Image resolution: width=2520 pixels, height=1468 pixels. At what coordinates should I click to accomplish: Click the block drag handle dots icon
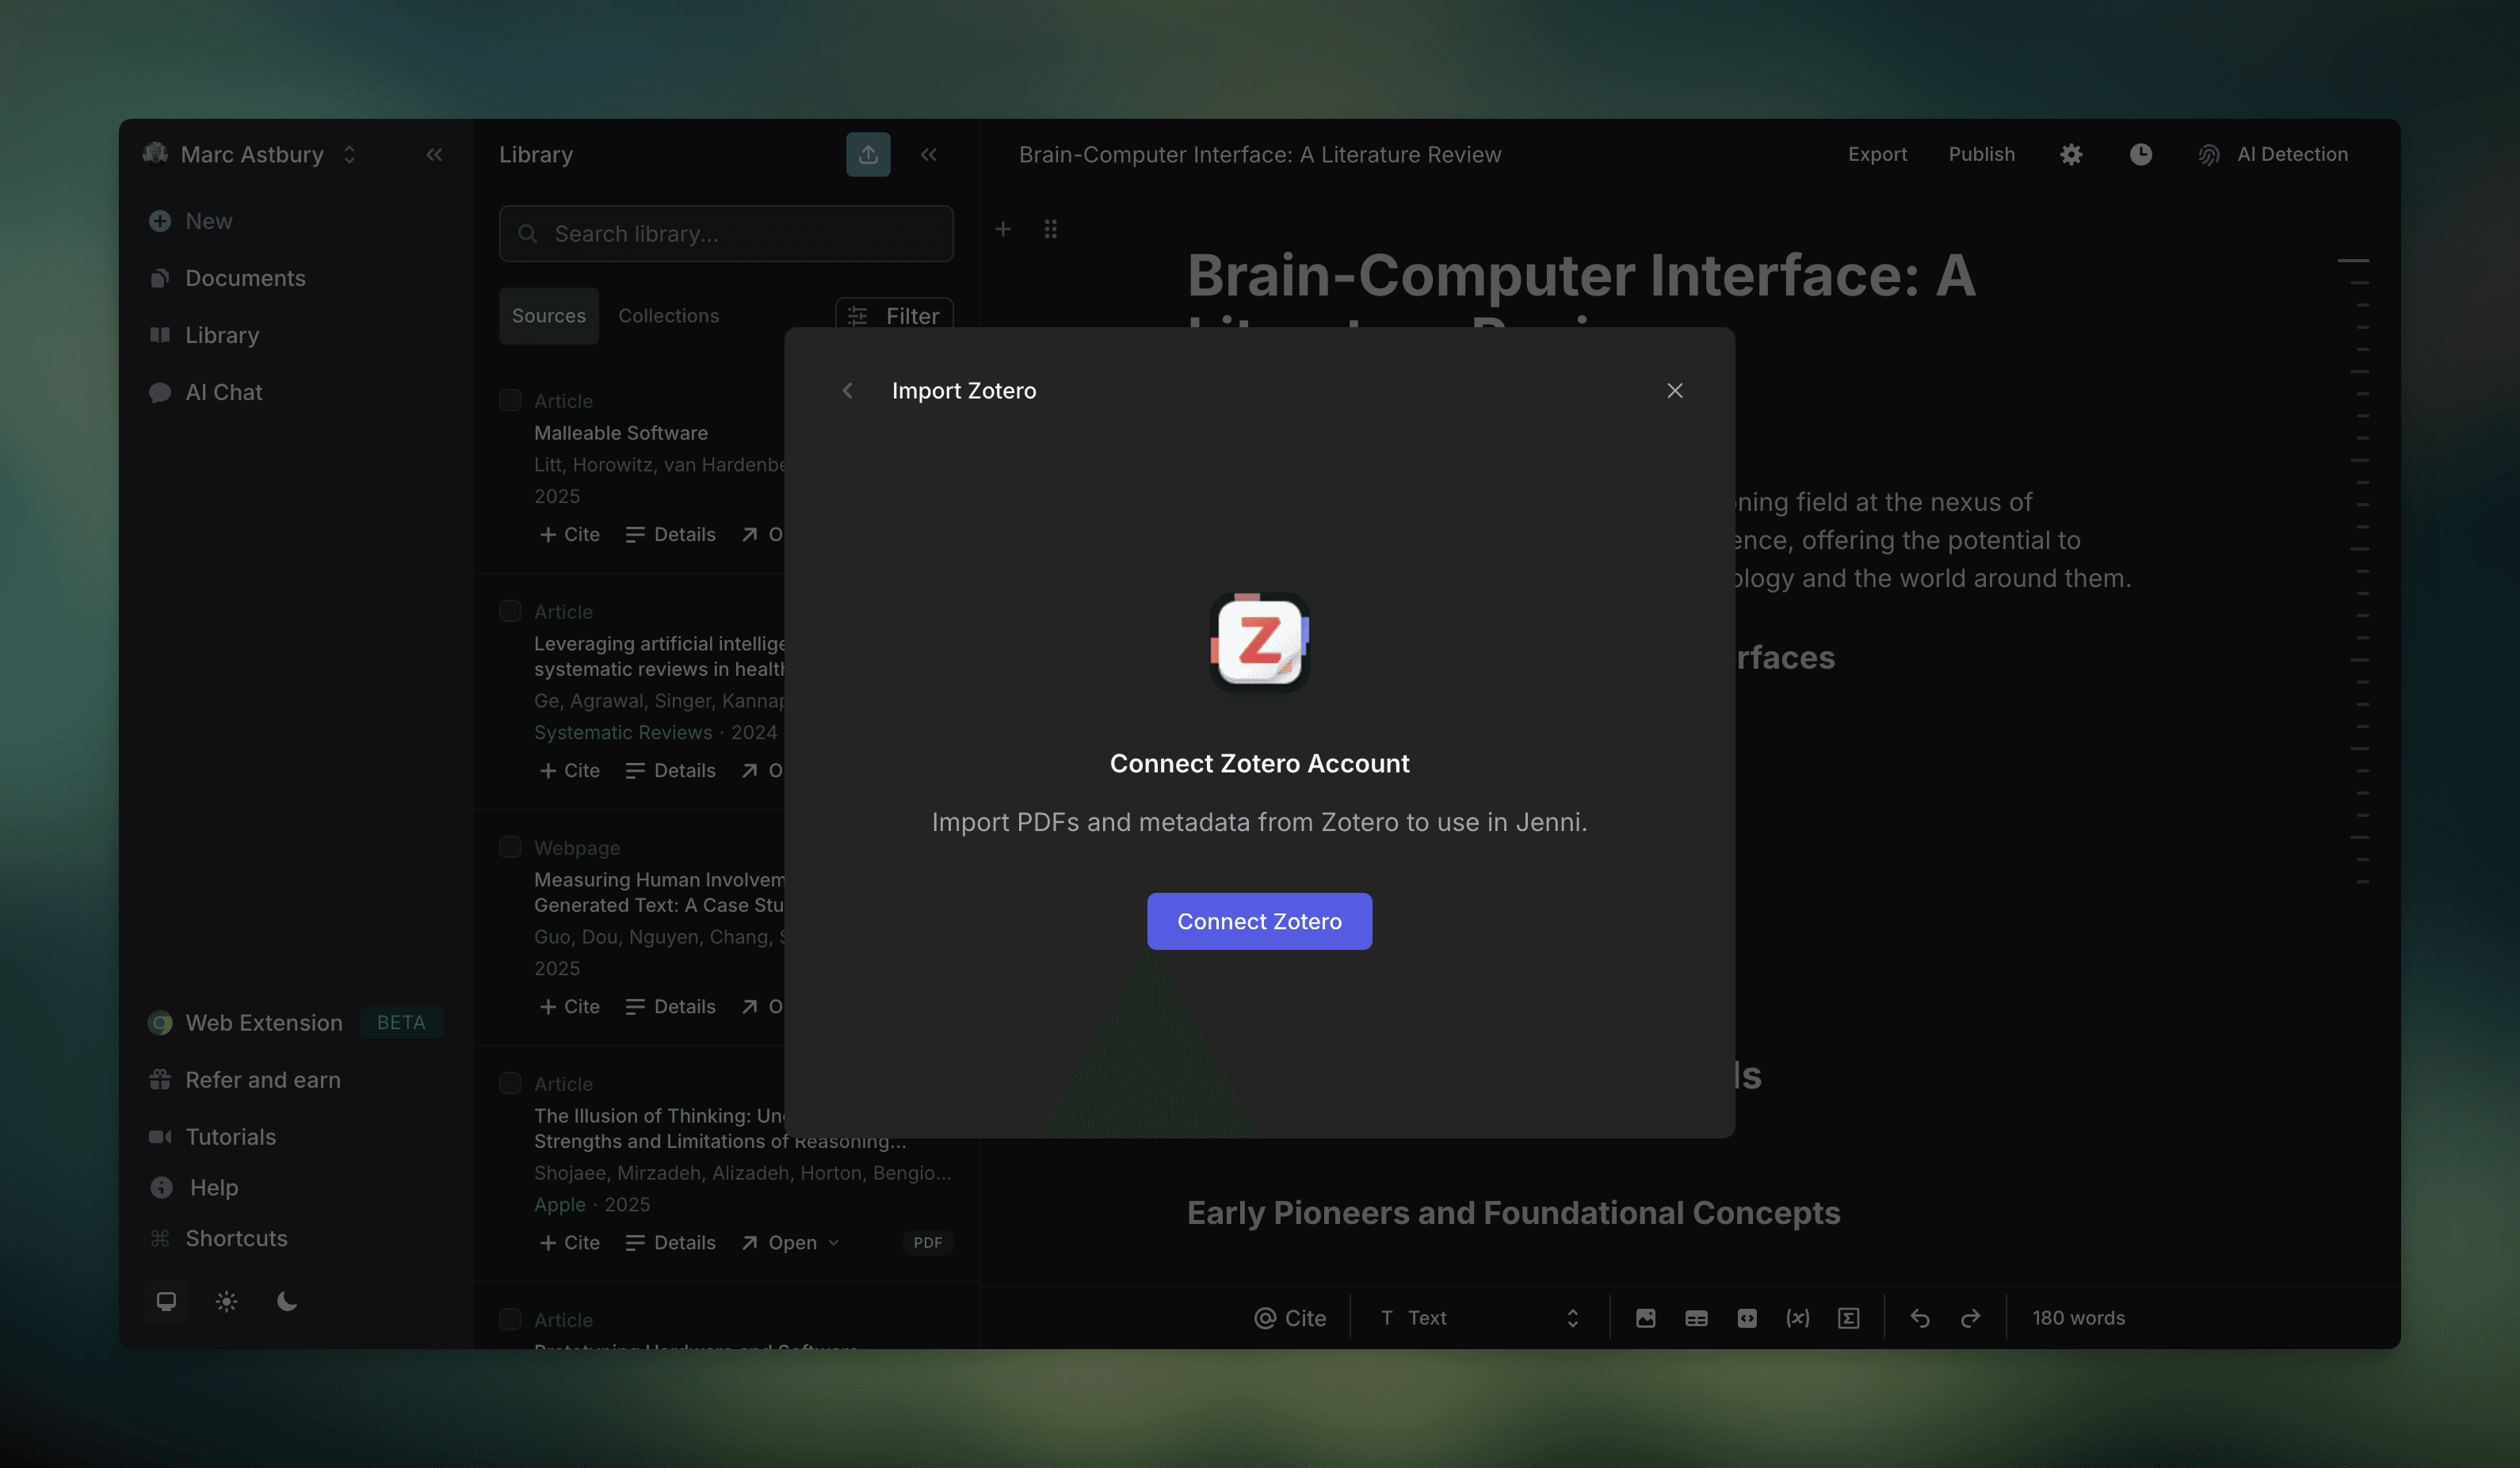[1050, 230]
